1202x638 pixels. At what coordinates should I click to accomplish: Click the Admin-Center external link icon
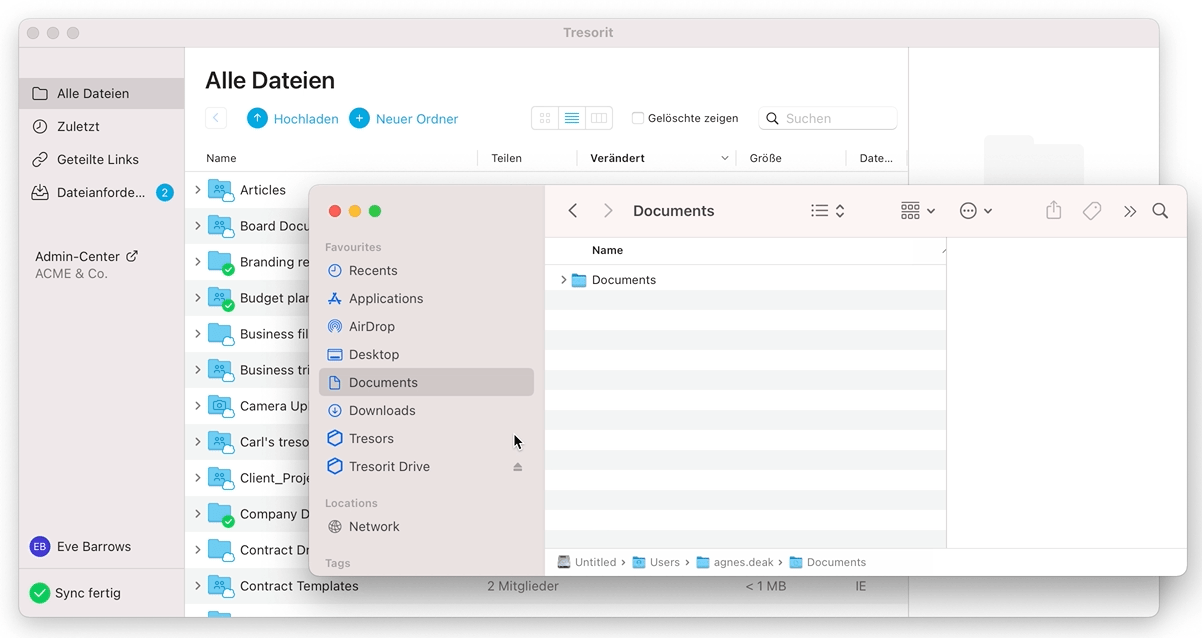click(x=132, y=256)
